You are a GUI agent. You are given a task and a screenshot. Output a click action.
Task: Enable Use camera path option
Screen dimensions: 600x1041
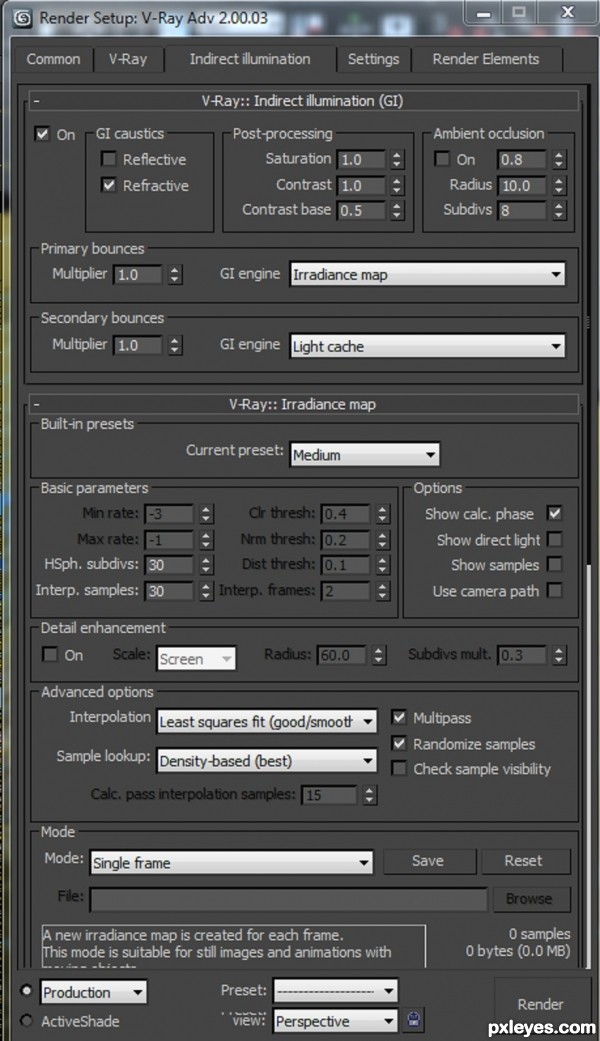point(554,590)
